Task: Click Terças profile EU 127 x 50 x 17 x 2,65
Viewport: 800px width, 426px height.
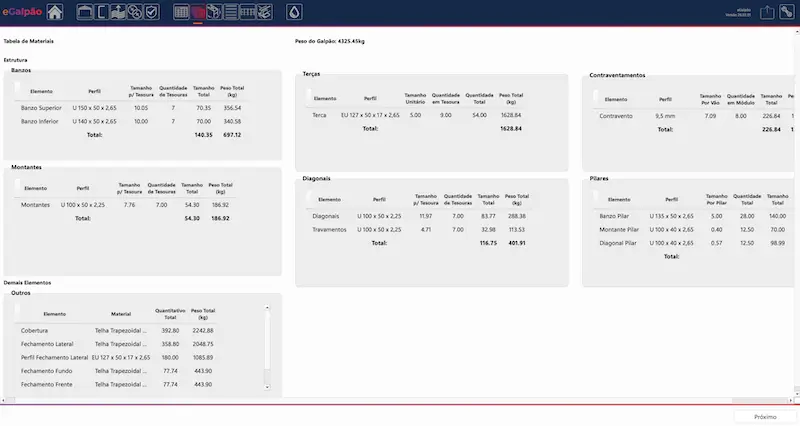Action: point(370,115)
